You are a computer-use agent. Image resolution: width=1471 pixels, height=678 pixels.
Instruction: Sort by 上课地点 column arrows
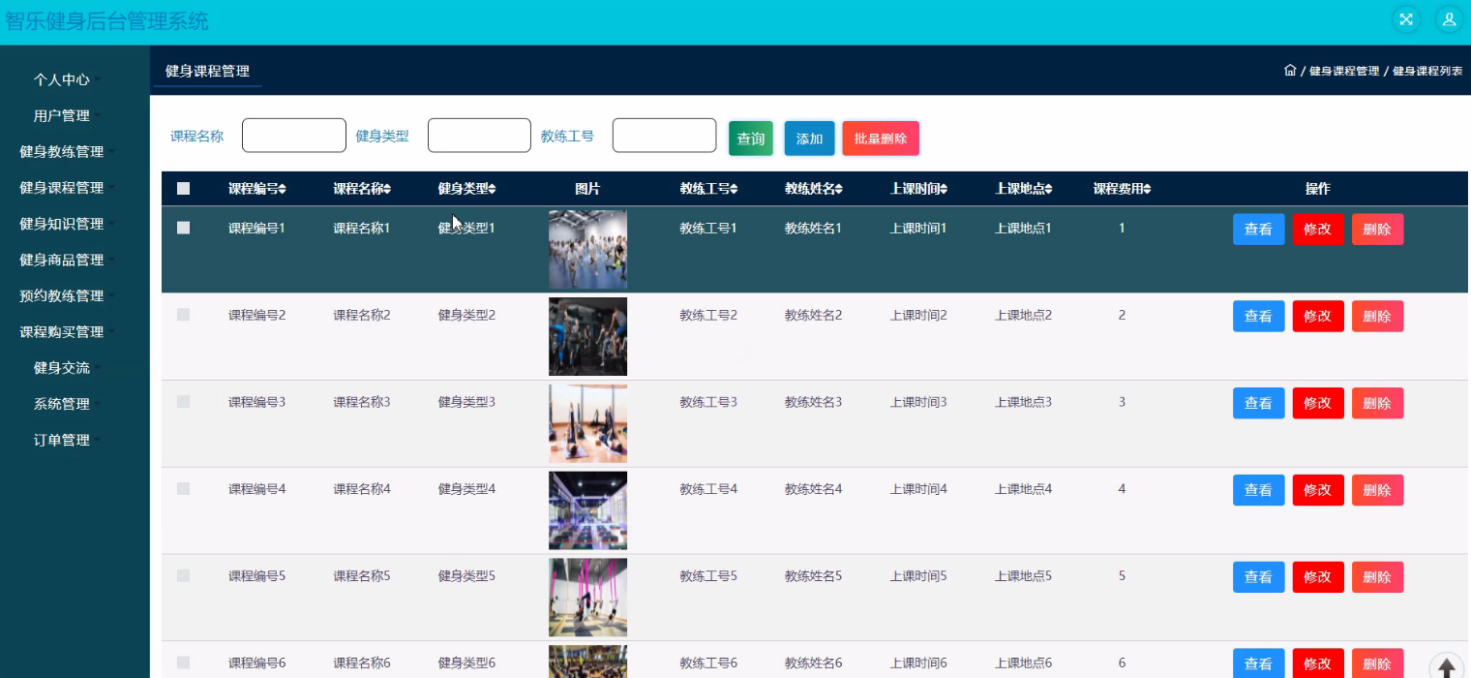1048,189
